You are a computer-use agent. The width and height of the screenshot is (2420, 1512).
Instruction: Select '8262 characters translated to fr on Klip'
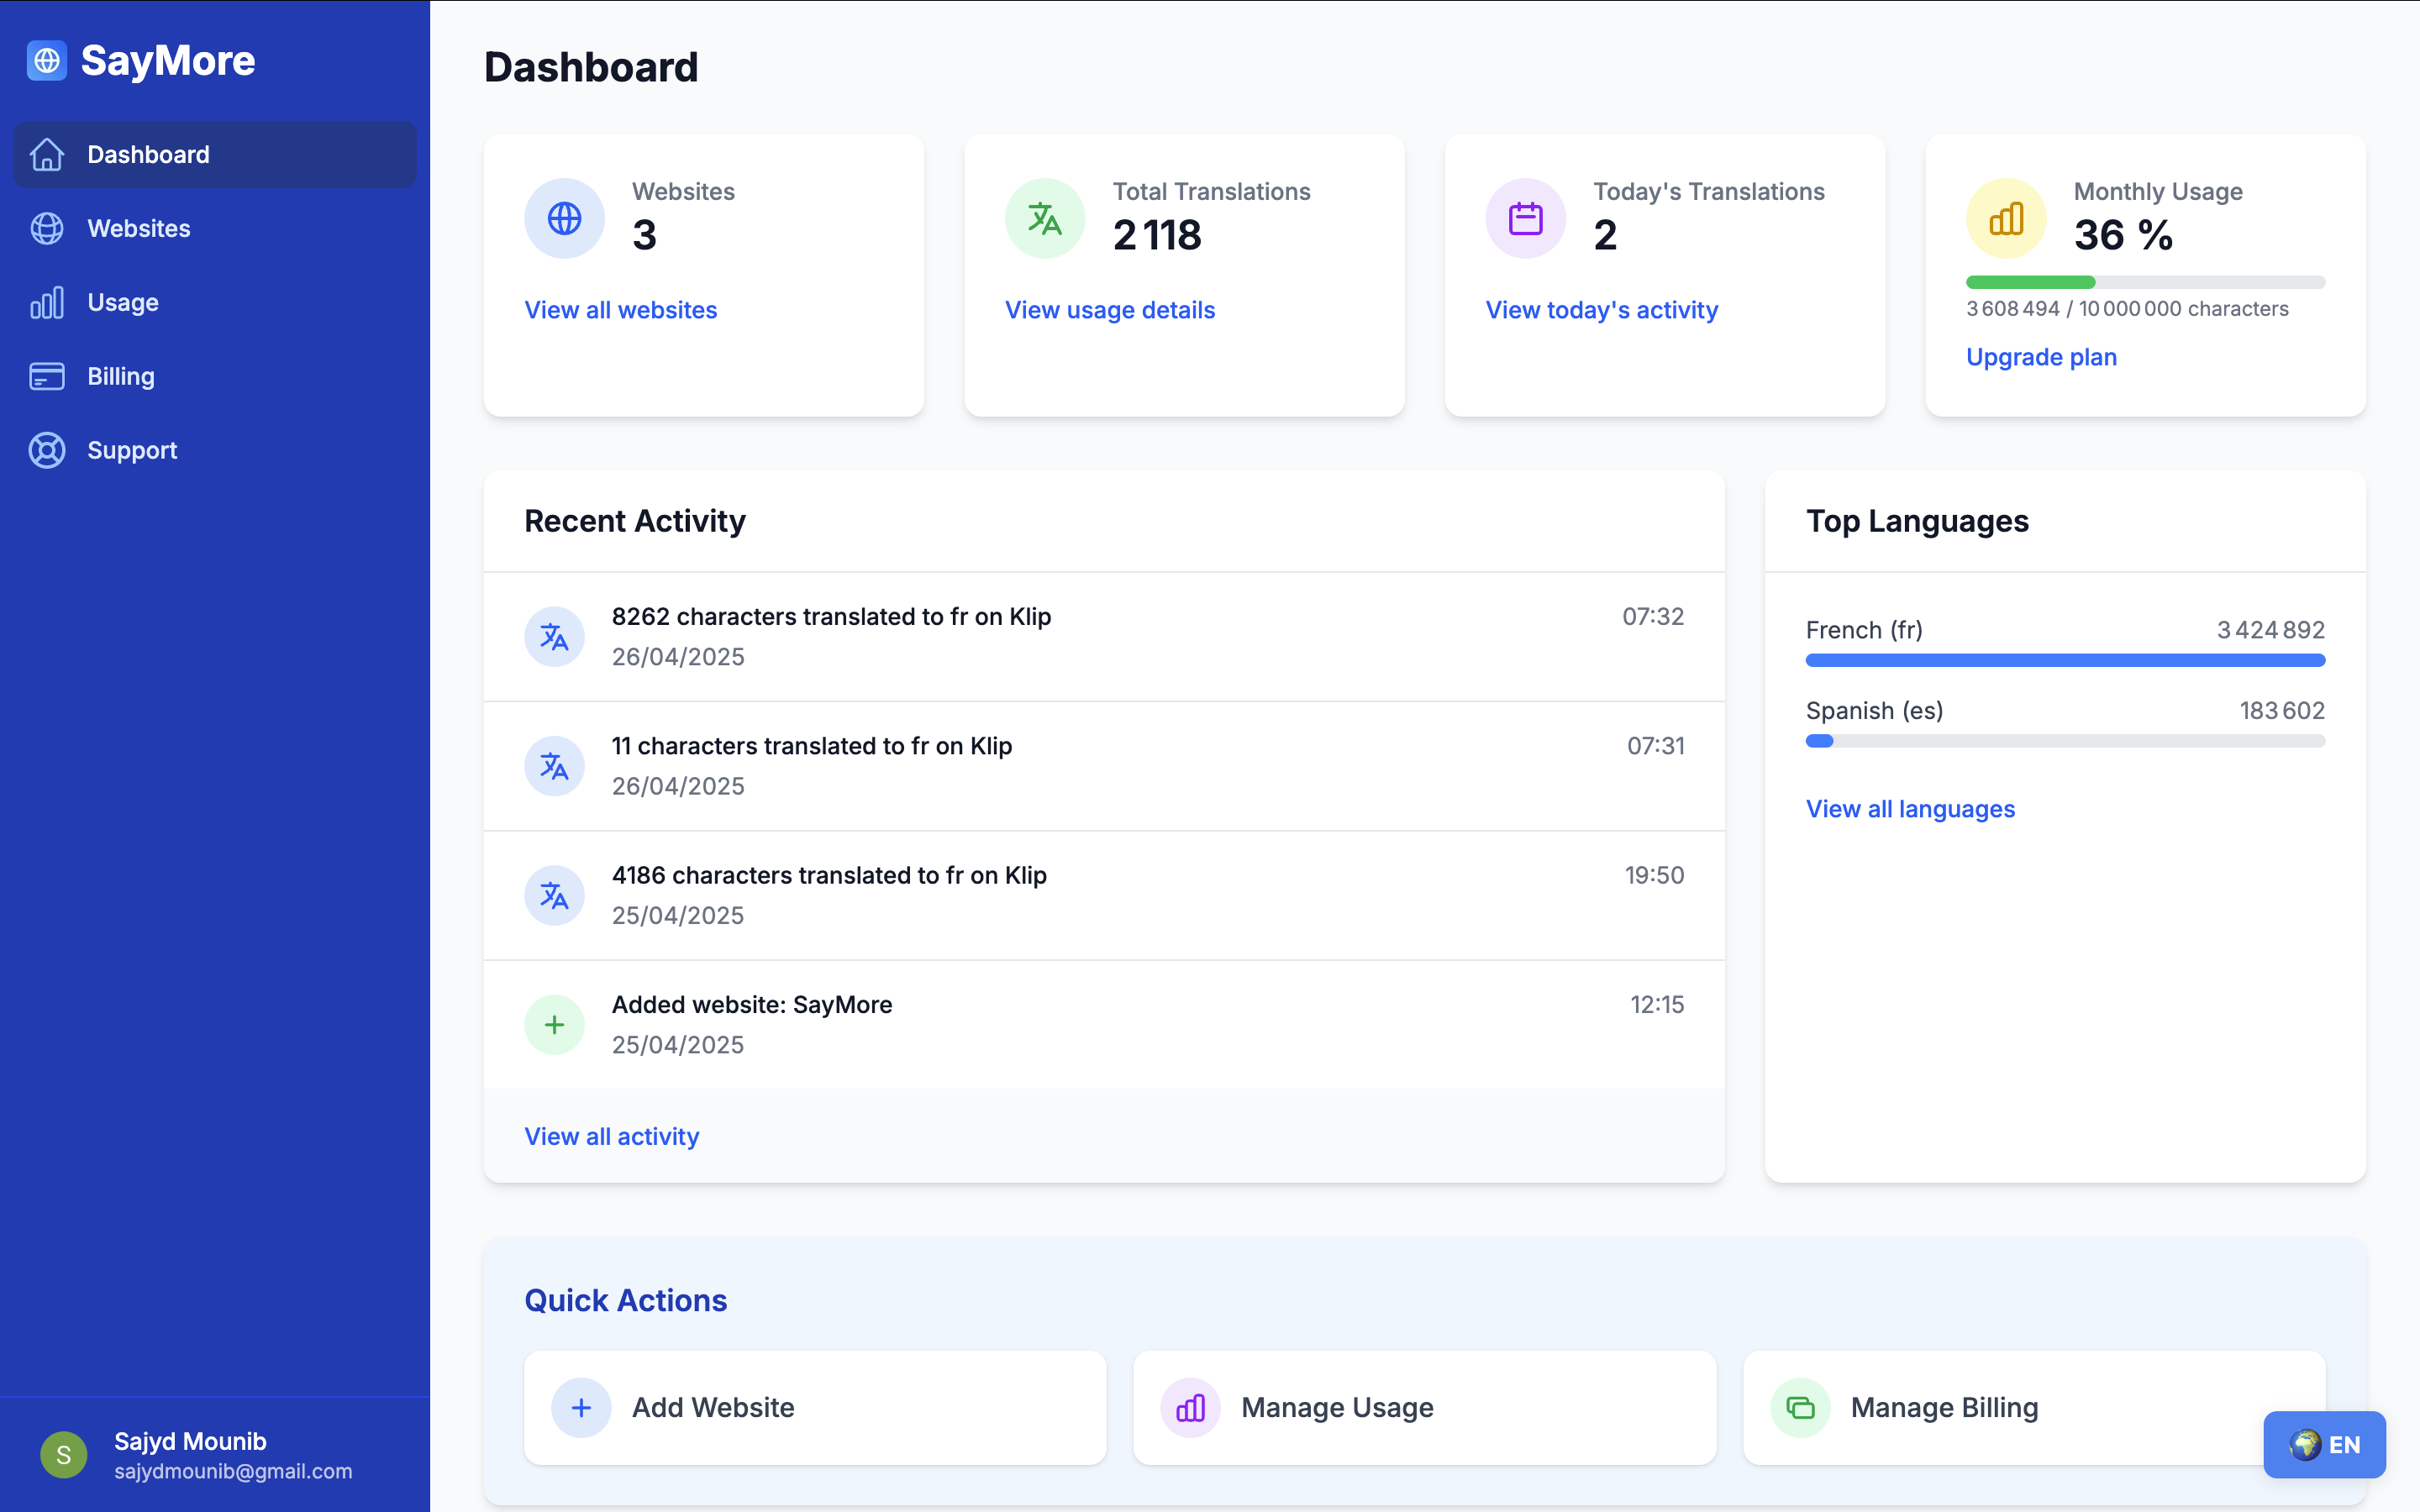tap(831, 616)
